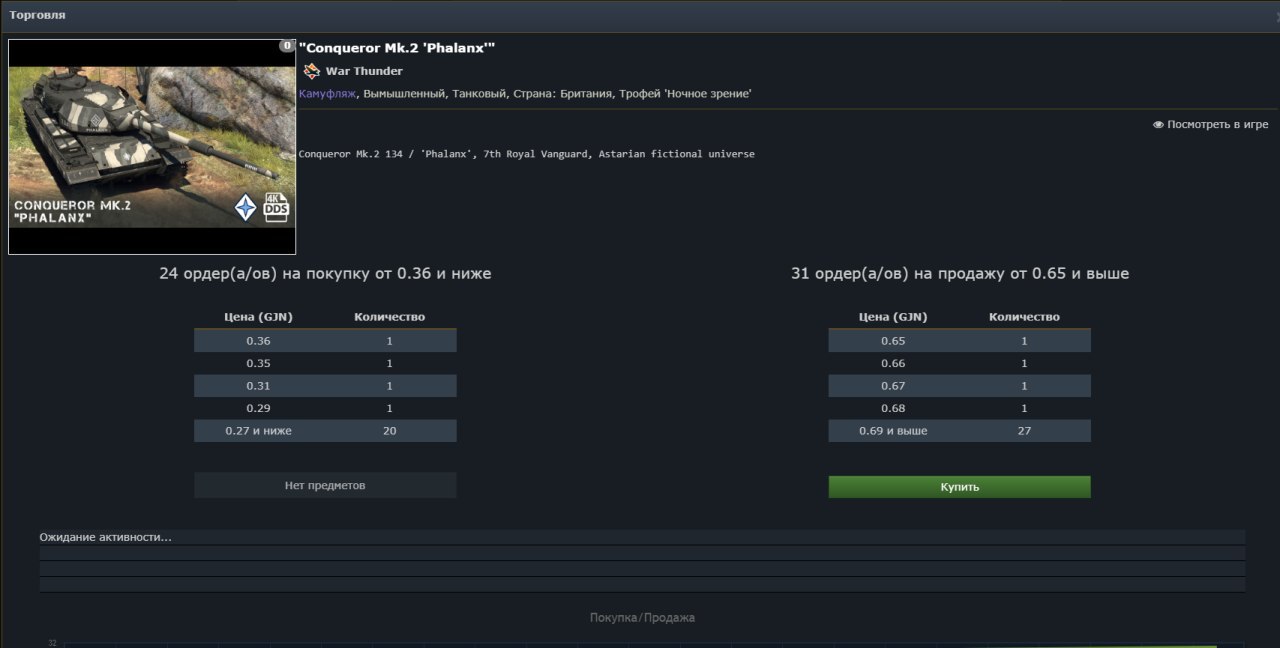1280x648 pixels.
Task: Click the item count badge showing 0
Action: (x=287, y=46)
